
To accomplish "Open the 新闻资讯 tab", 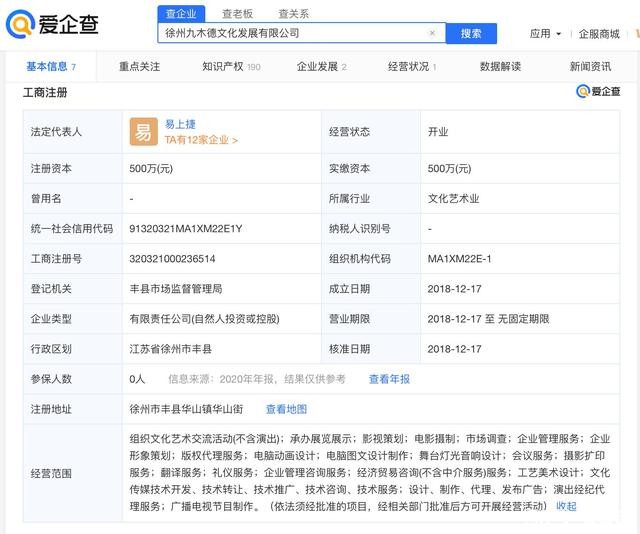I will pos(590,67).
